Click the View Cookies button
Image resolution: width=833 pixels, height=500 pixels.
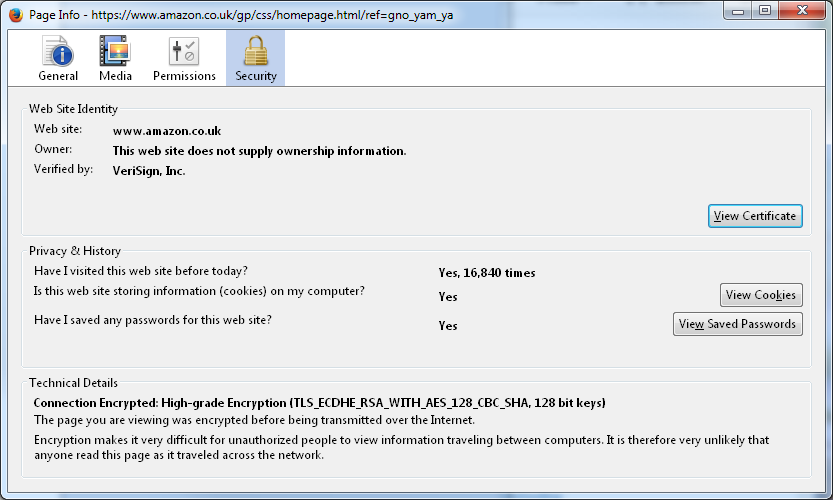(761, 295)
